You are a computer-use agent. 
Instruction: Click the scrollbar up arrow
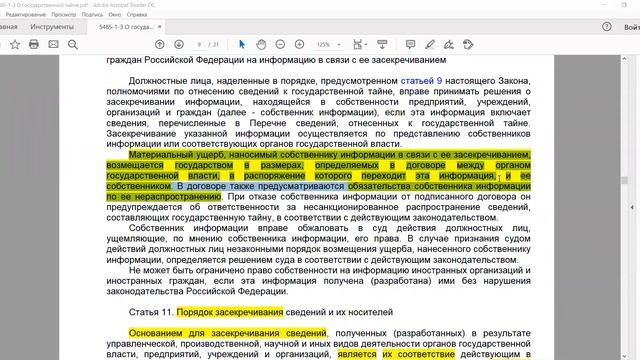pyautogui.click(x=624, y=59)
